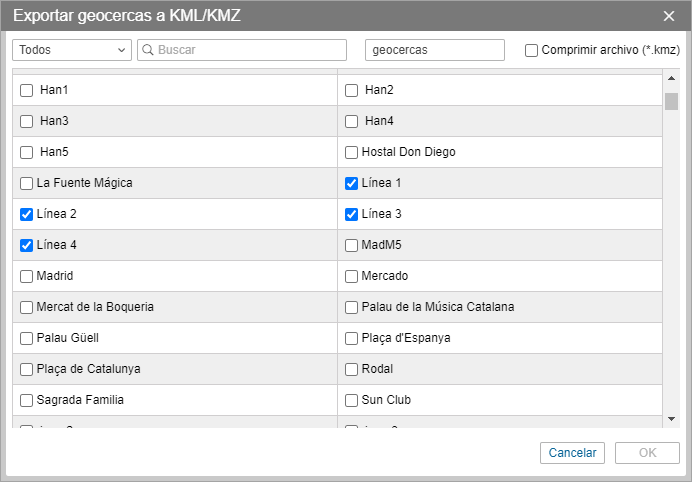This screenshot has width=692, height=482.
Task: Check the Plaça d'Espanya geofence
Action: tap(351, 338)
